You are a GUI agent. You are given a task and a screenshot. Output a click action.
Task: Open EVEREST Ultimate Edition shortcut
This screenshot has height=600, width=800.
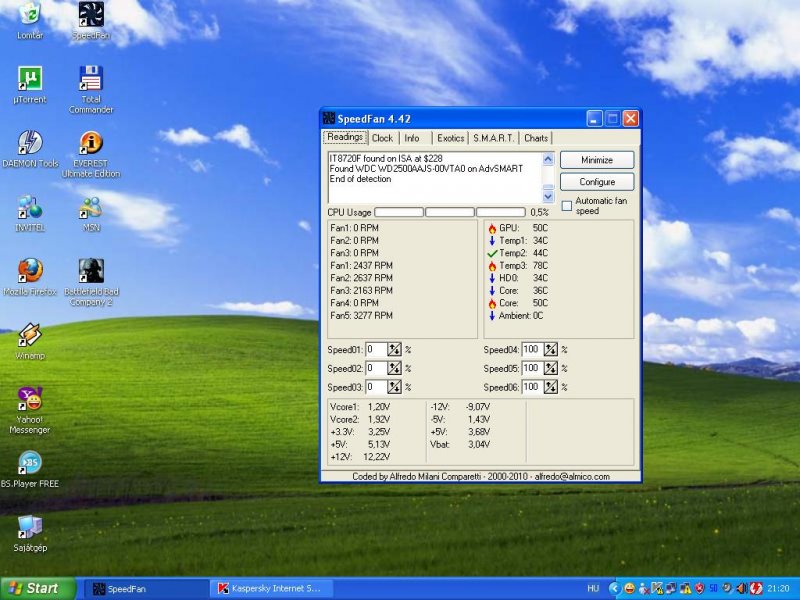tap(91, 154)
